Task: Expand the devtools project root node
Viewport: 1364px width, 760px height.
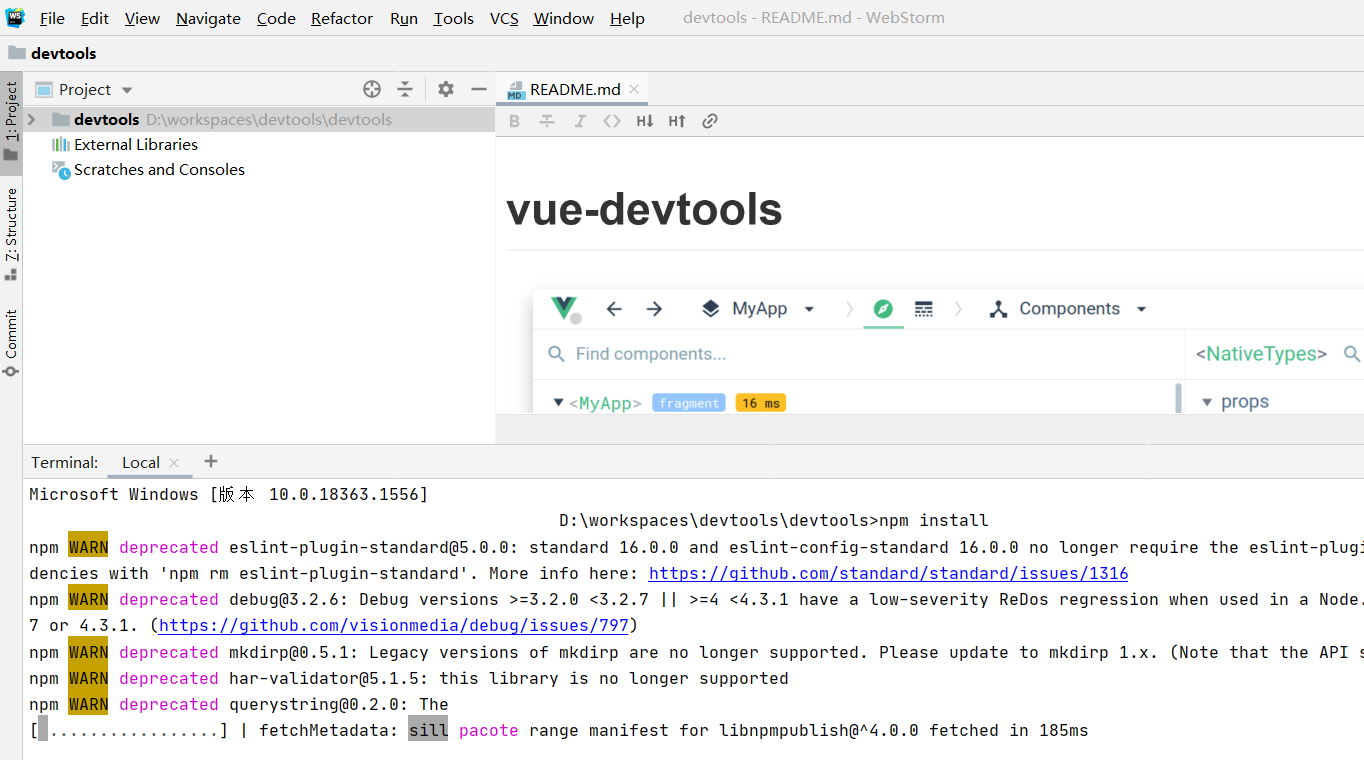Action: [x=32, y=119]
